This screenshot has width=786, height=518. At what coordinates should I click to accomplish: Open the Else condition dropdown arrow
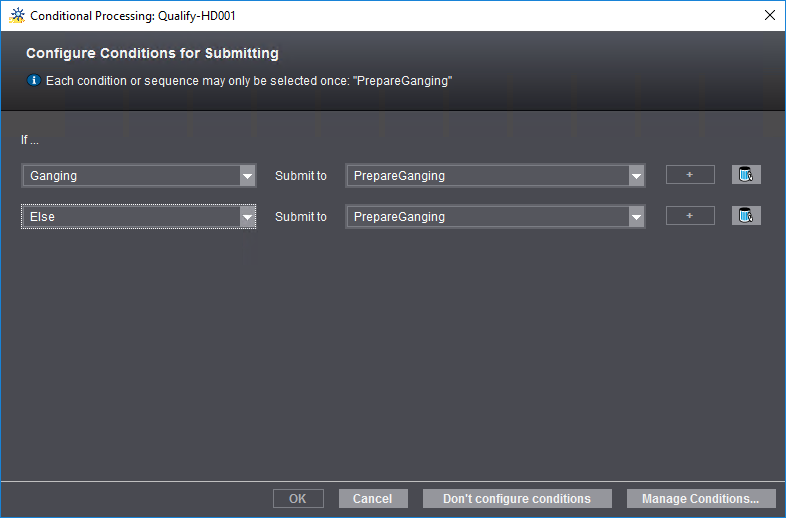pyautogui.click(x=248, y=217)
